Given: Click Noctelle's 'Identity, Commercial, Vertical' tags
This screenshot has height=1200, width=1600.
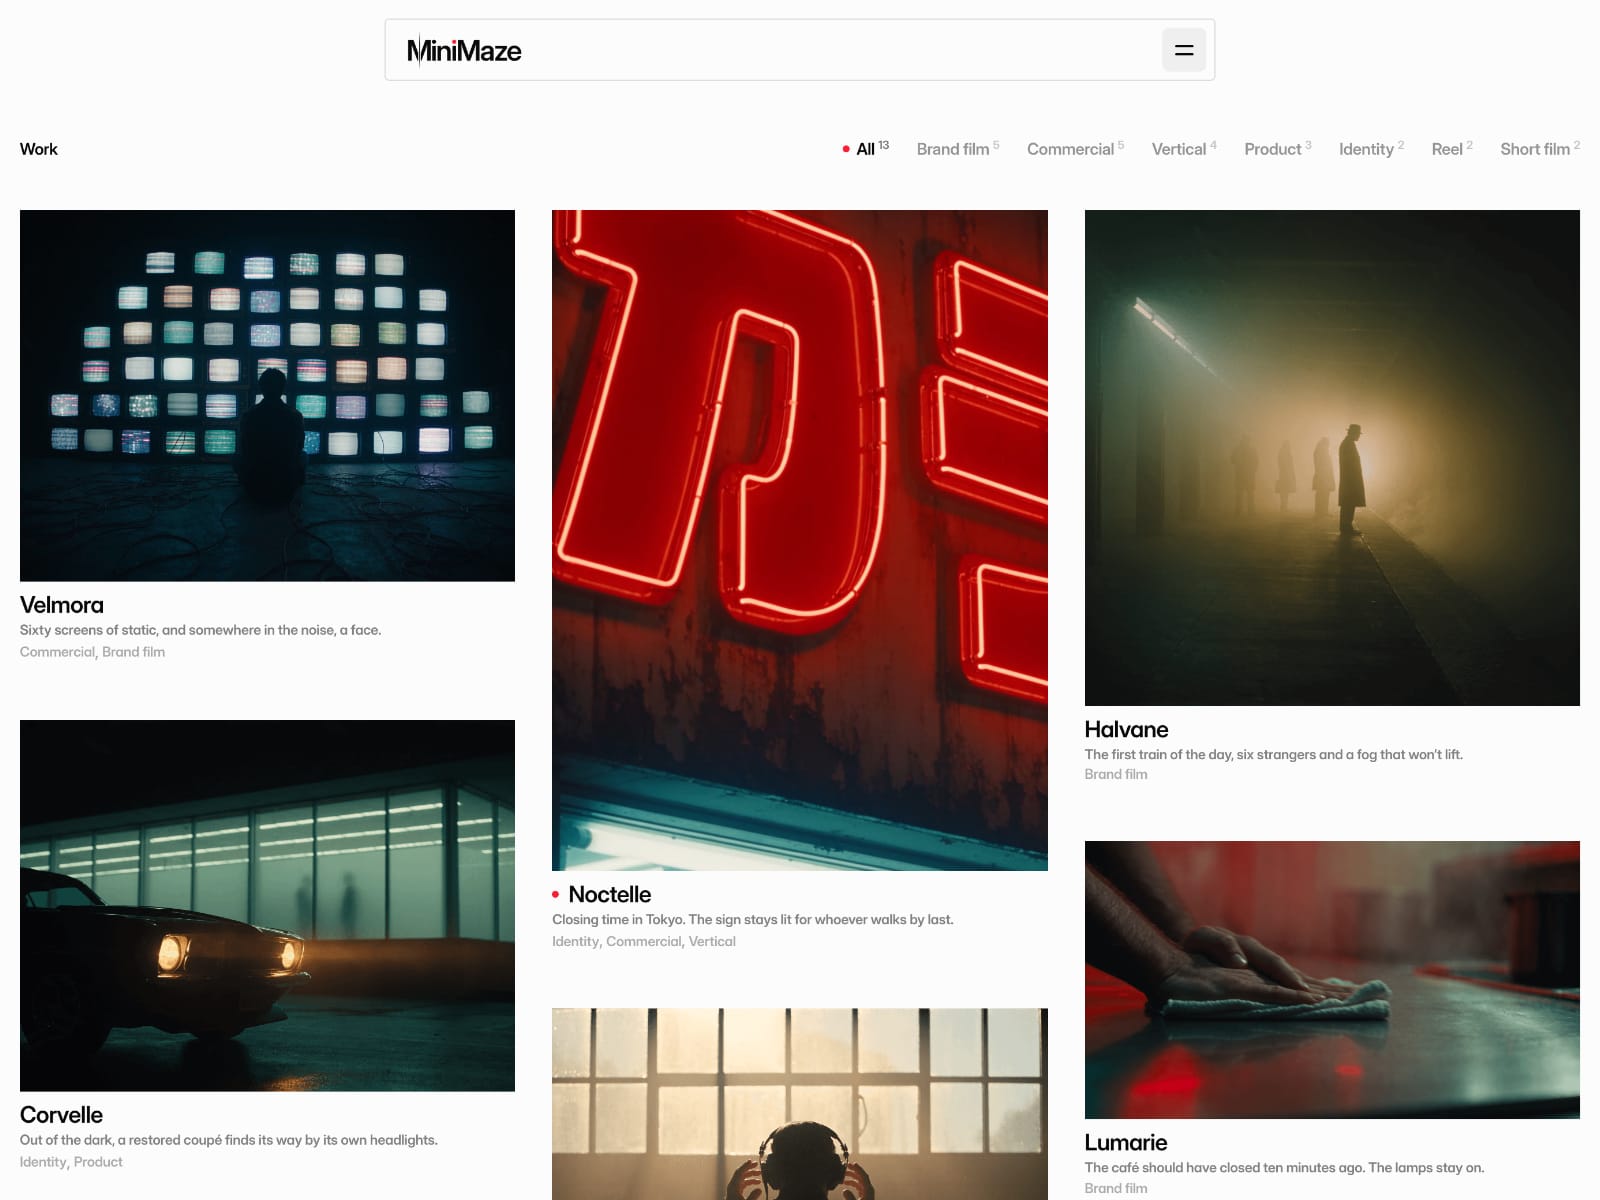Looking at the screenshot, I should click(644, 942).
